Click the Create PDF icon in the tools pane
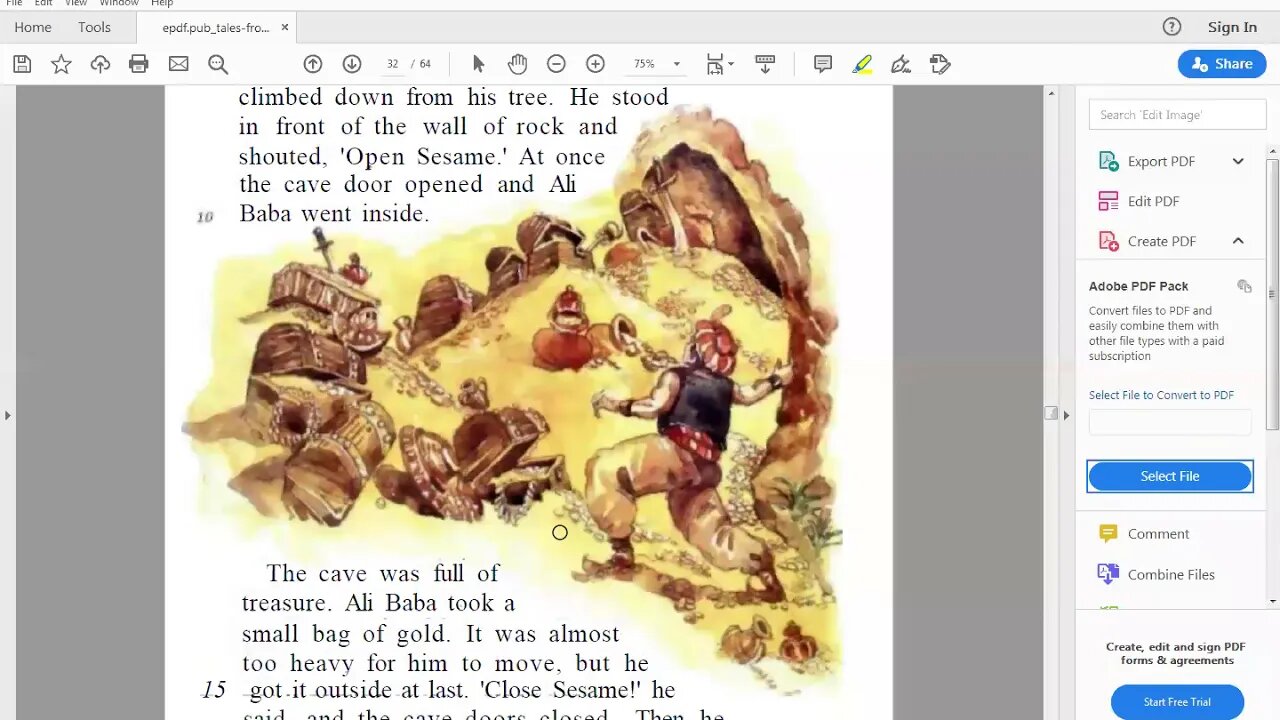 pos(1108,241)
